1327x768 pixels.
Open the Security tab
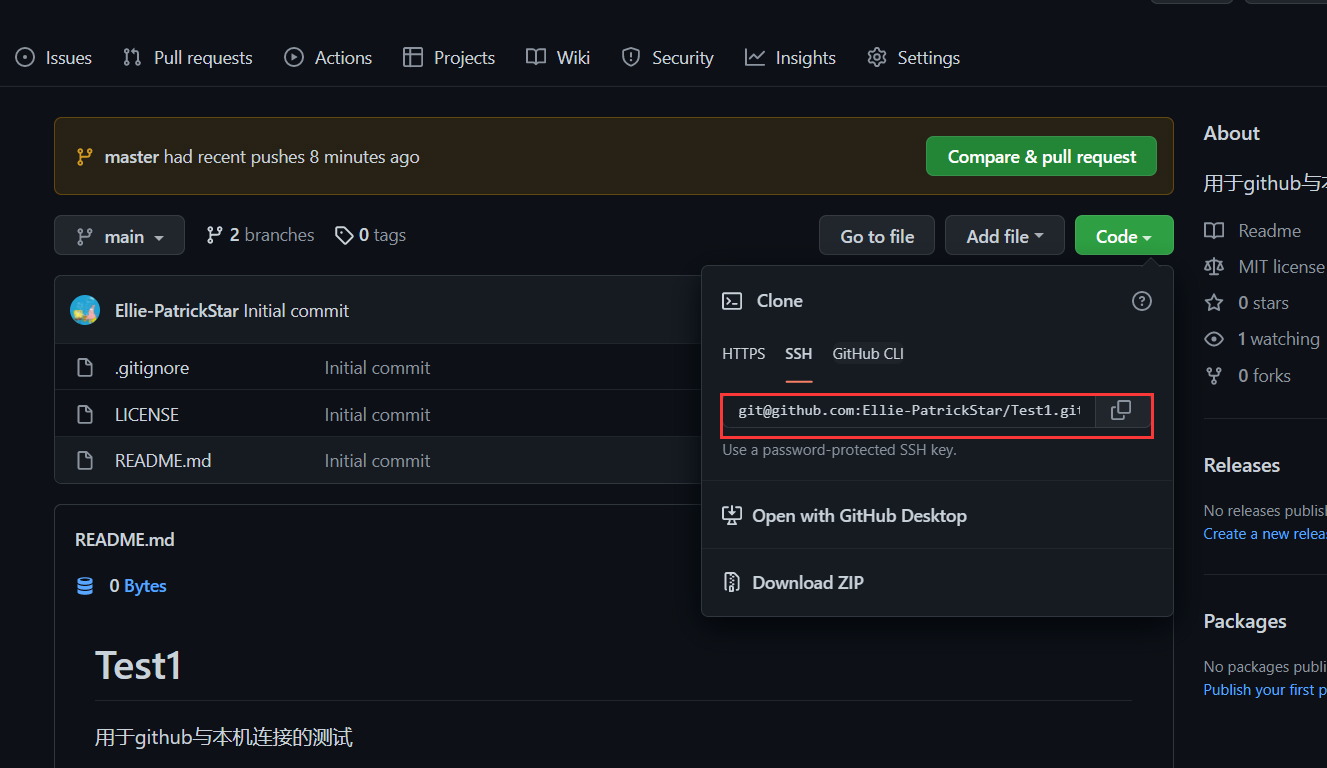click(x=667, y=58)
